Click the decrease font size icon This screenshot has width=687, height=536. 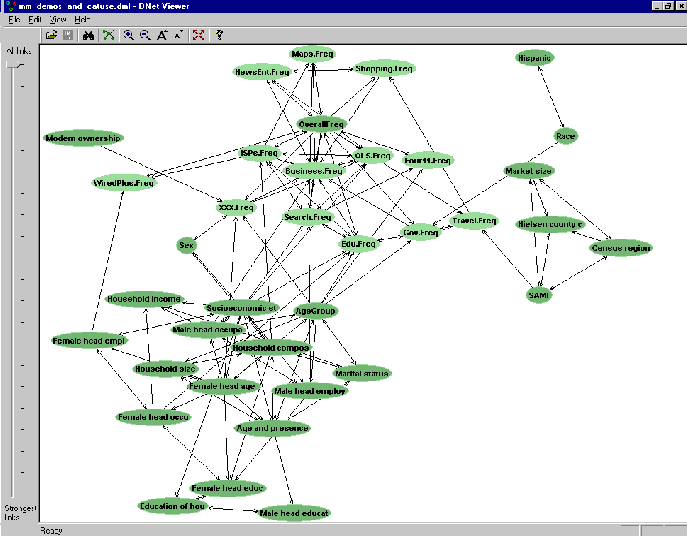tap(178, 35)
